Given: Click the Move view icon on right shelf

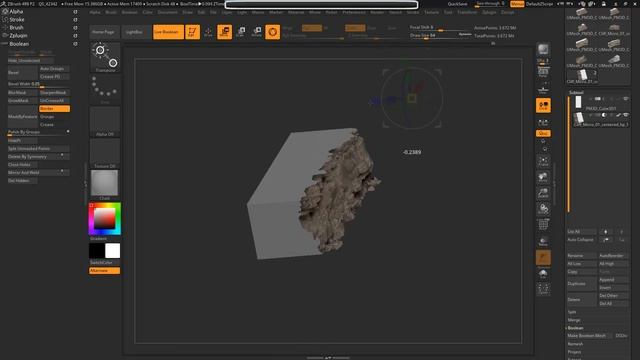Looking at the screenshot, I should click(x=543, y=177).
